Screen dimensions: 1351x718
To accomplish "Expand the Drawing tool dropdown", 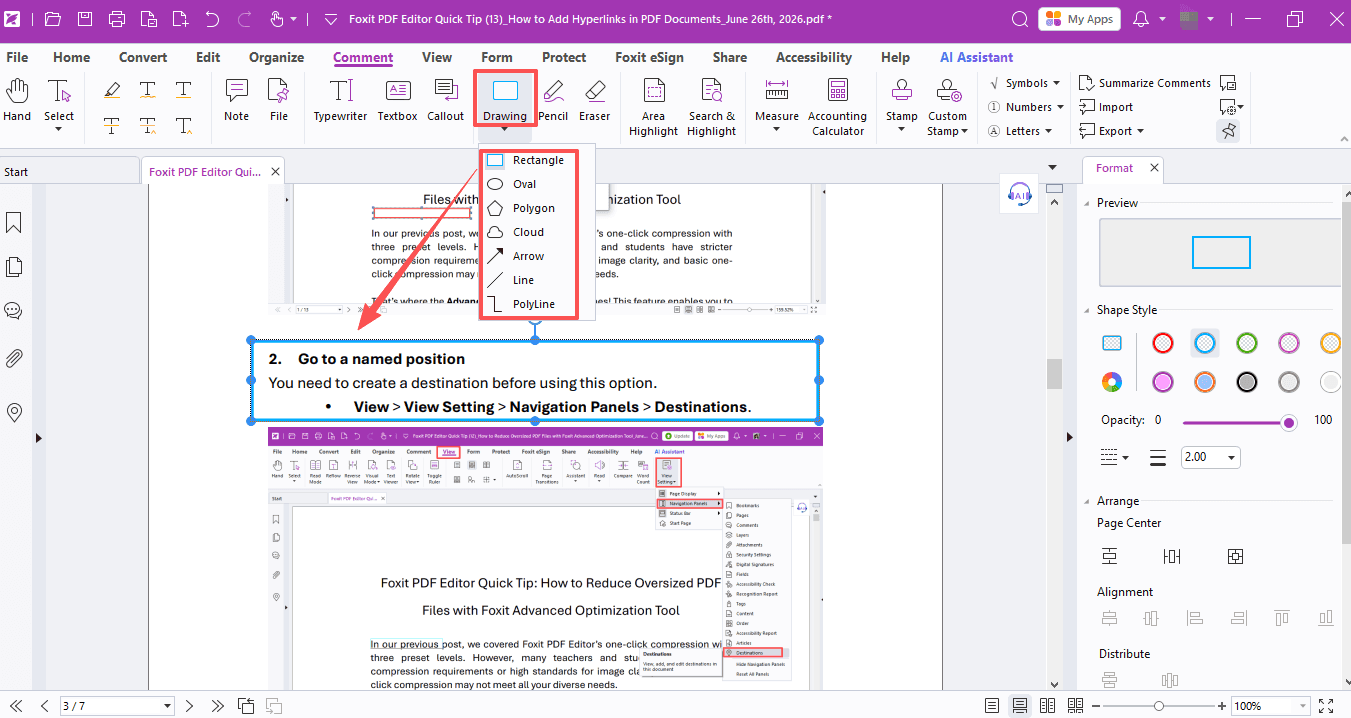I will [505, 129].
